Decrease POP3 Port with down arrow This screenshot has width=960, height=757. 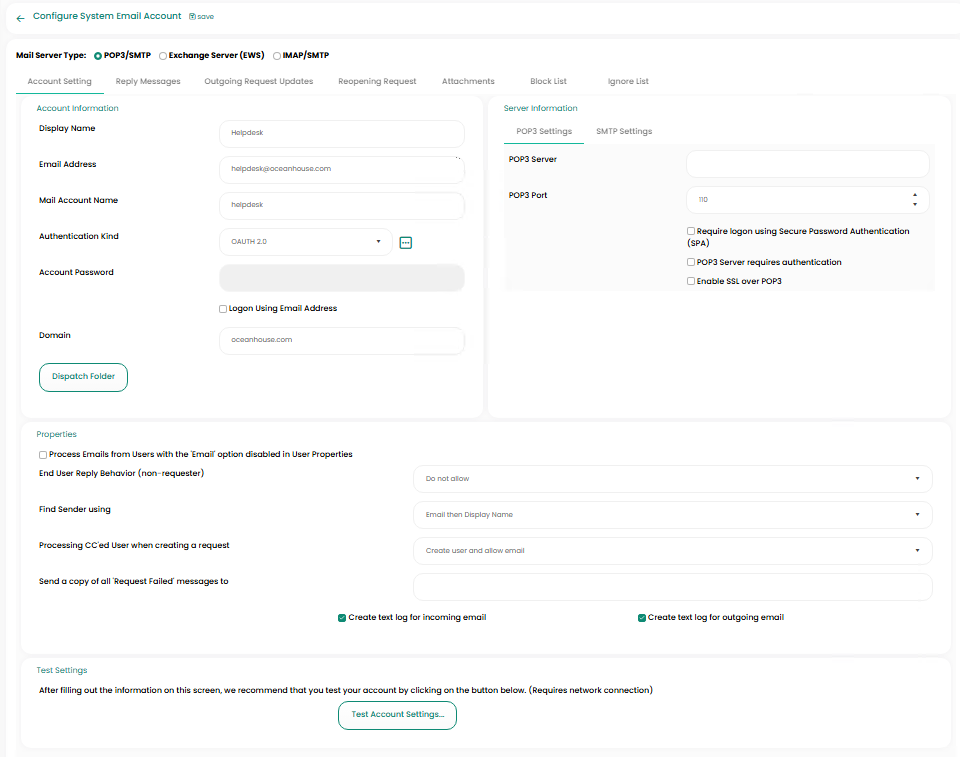coord(914,205)
